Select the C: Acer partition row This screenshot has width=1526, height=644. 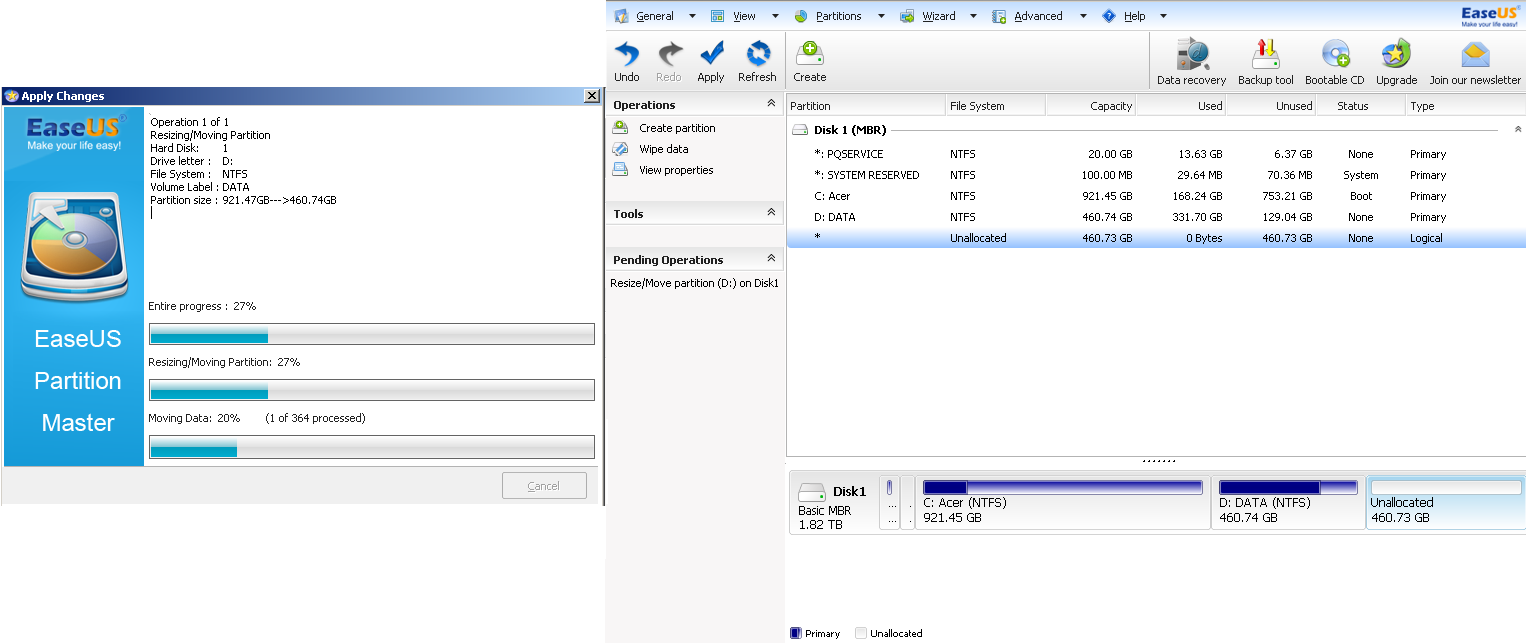click(1156, 196)
